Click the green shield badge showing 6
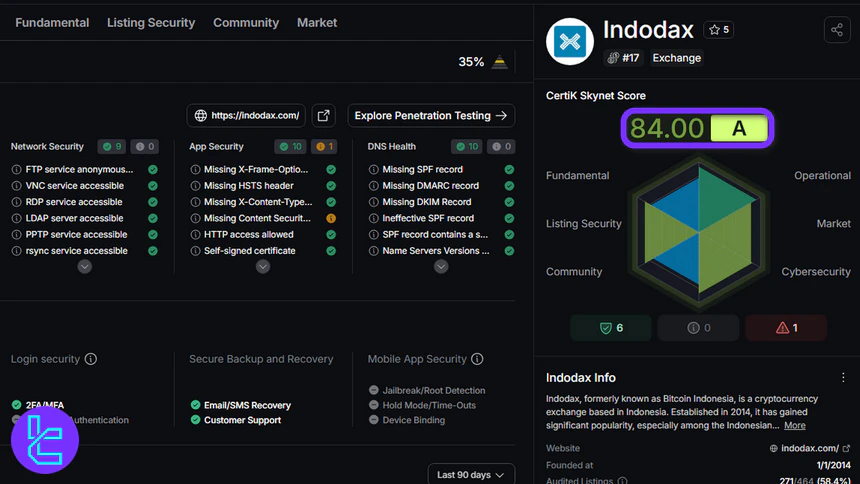 click(x=611, y=328)
